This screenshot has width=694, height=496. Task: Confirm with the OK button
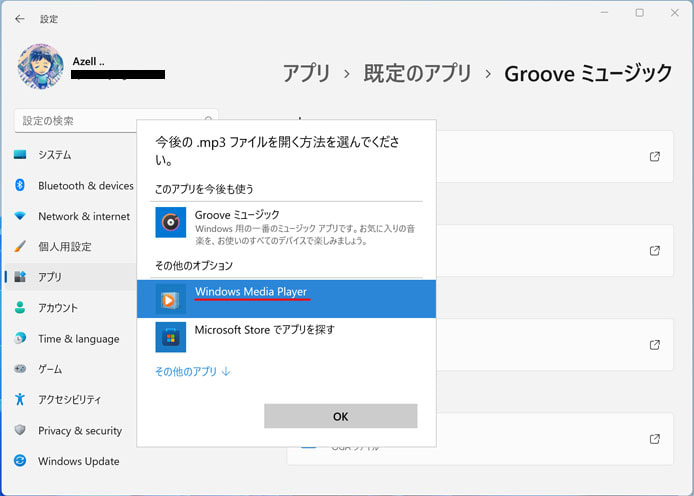[340, 416]
